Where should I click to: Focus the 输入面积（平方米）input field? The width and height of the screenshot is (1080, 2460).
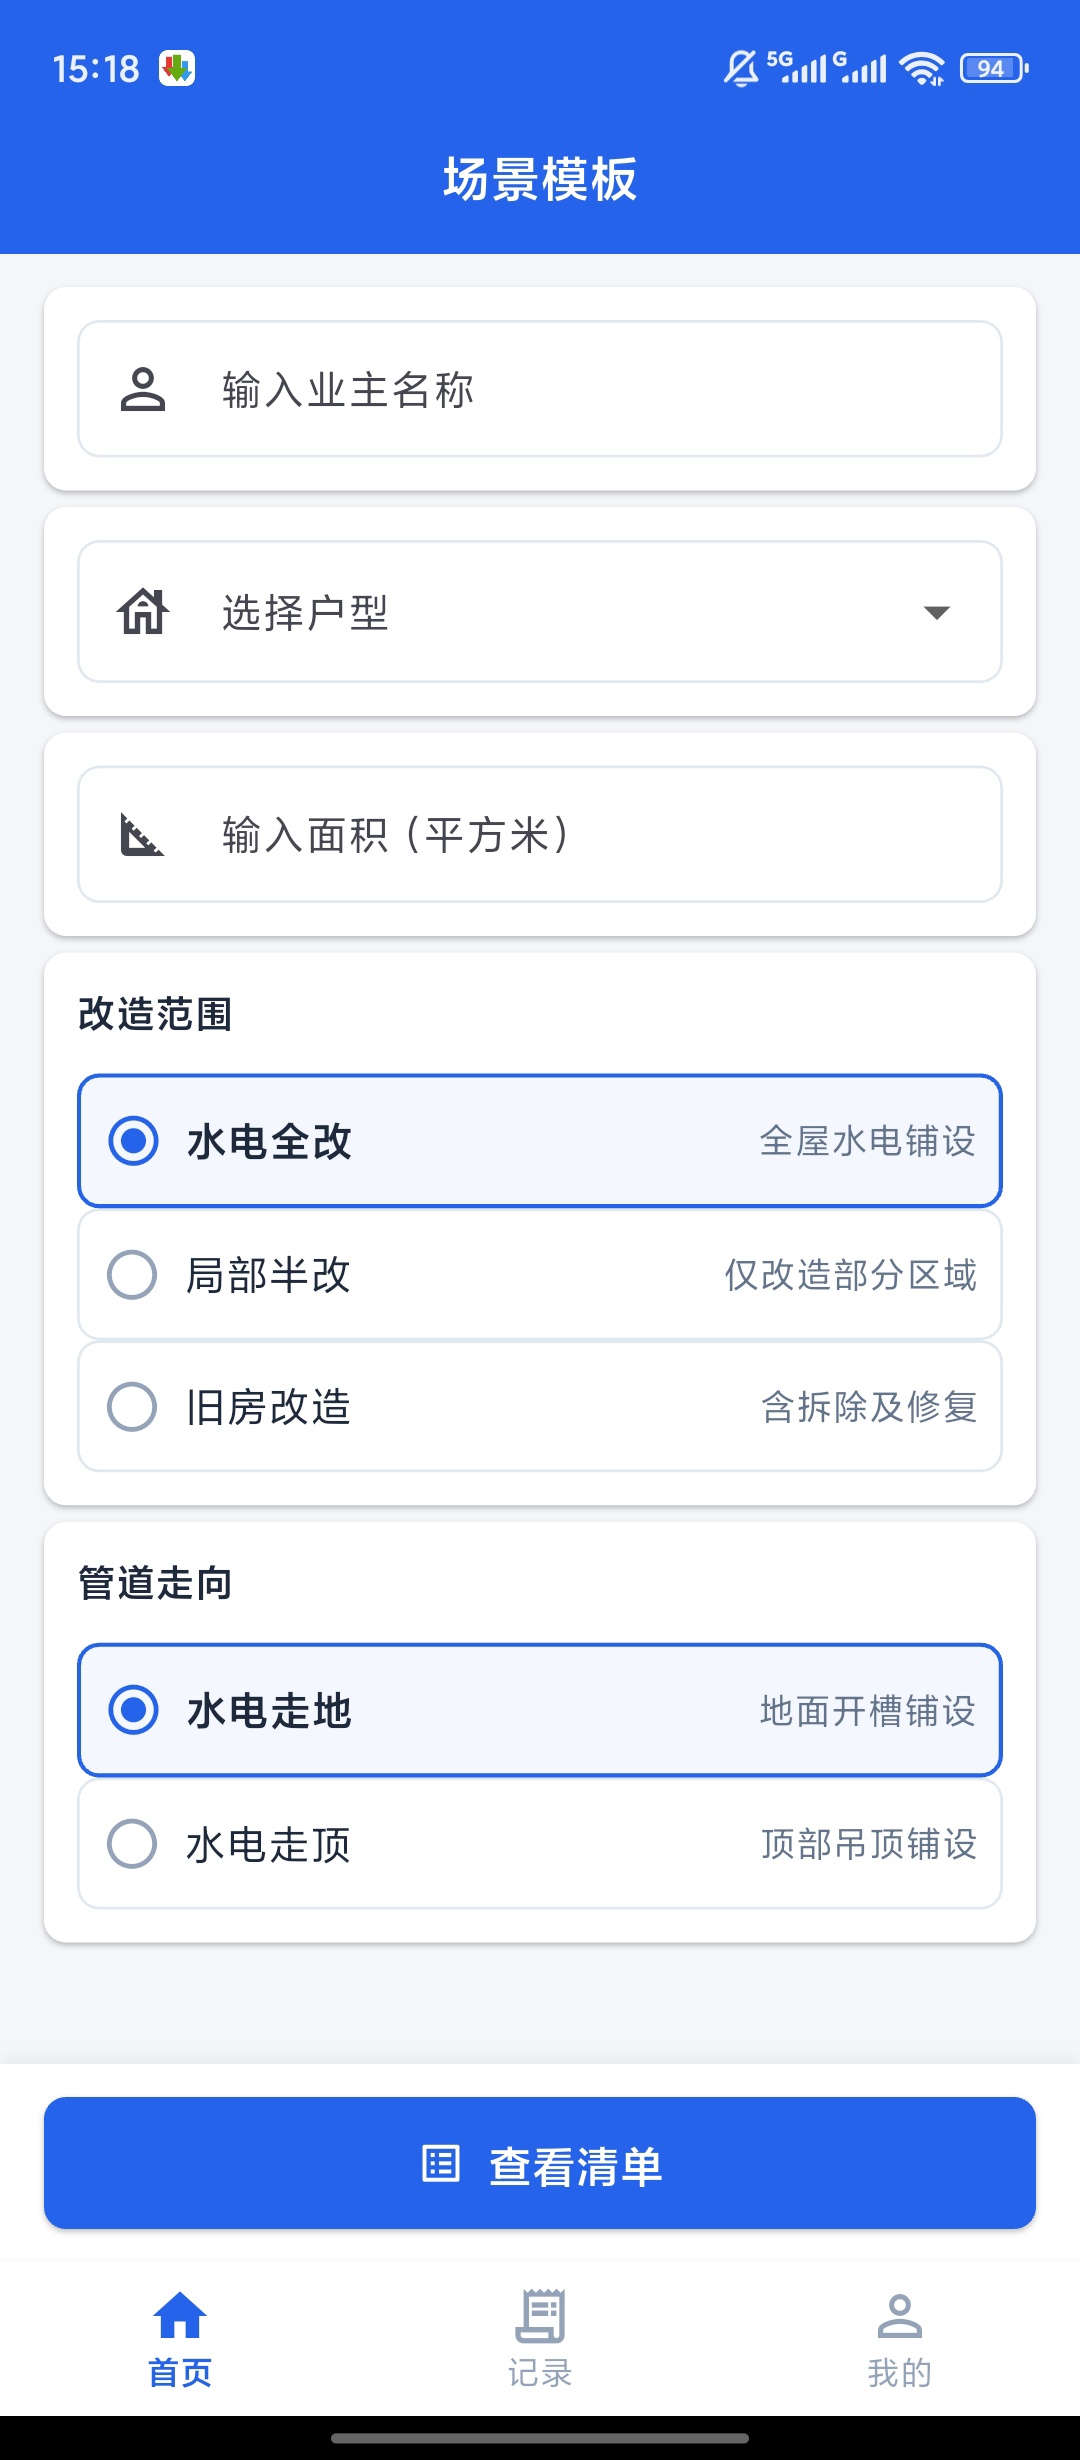pos(540,835)
